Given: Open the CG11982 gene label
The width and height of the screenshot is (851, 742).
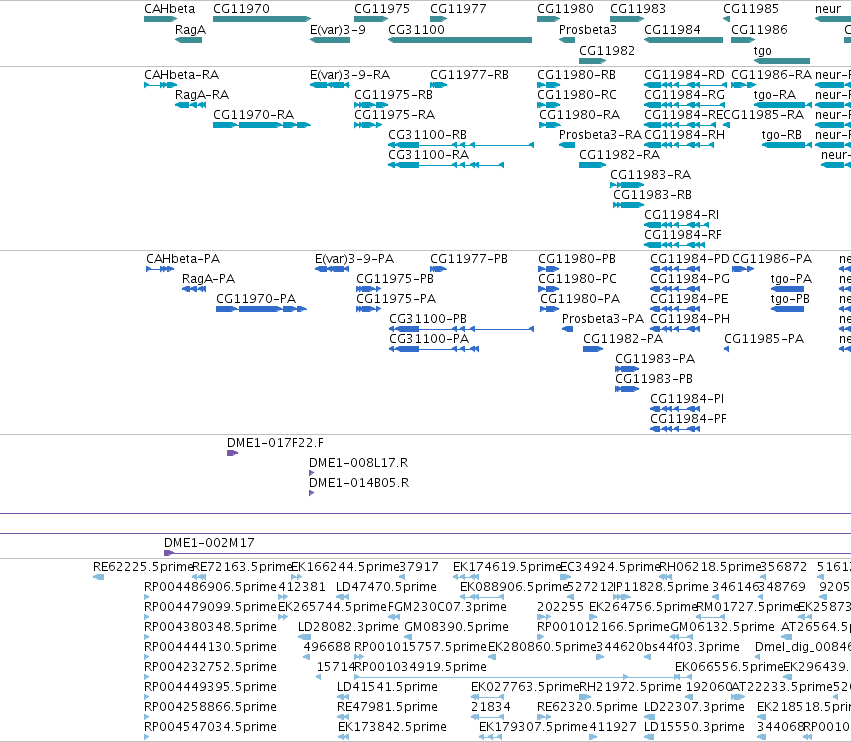Looking at the screenshot, I should point(607,50).
